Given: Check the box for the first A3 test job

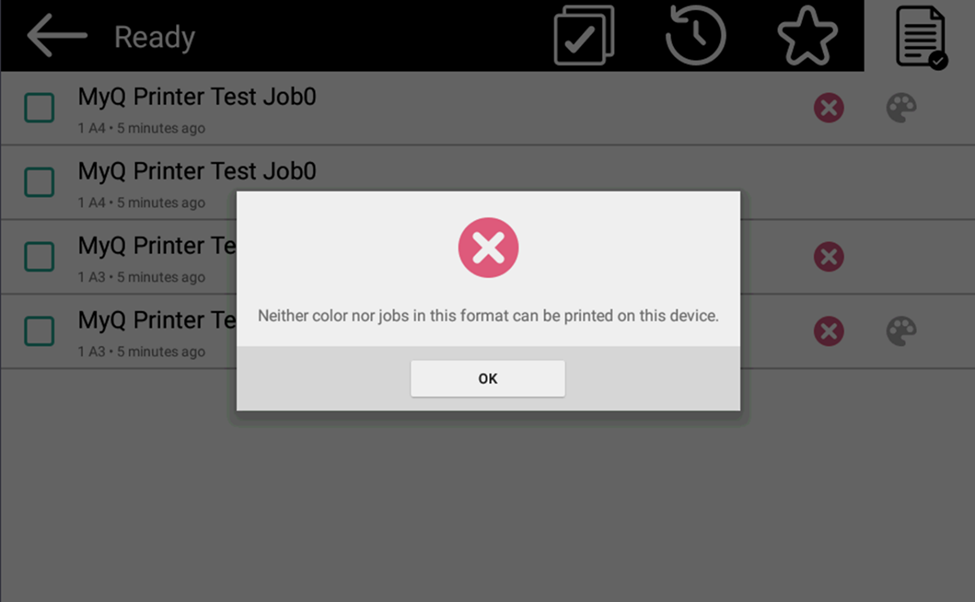Looking at the screenshot, I should [39, 256].
